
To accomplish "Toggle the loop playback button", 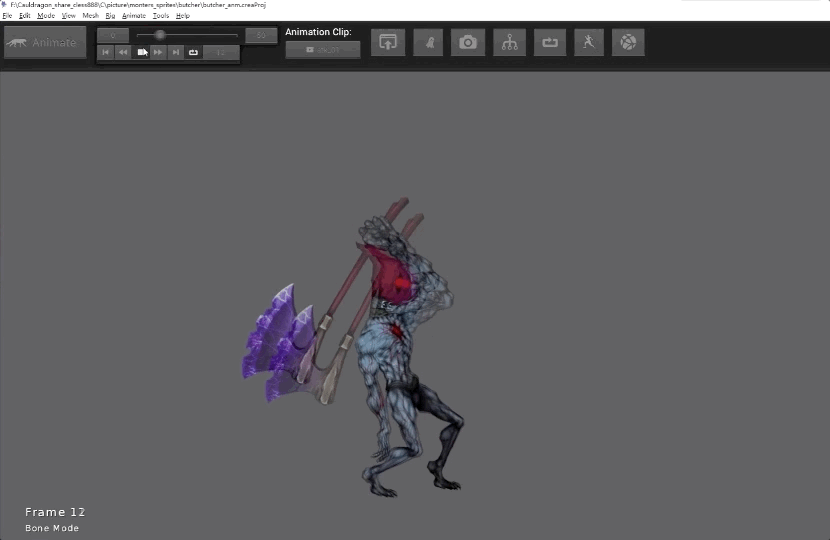I will coord(193,52).
